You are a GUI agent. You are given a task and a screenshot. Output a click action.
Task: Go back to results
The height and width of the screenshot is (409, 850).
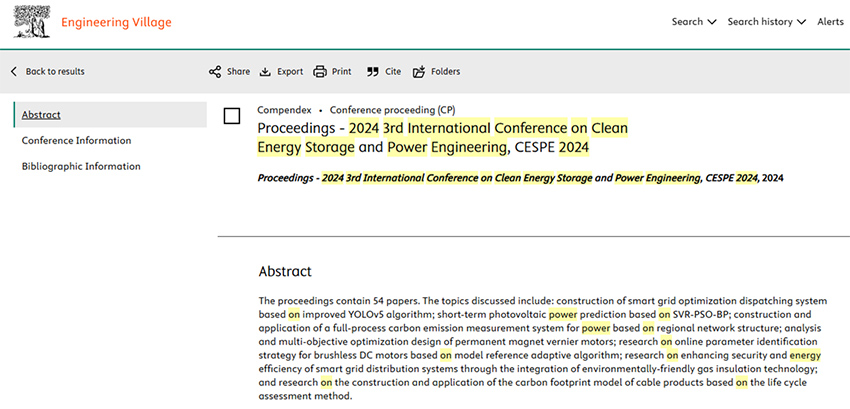point(47,72)
